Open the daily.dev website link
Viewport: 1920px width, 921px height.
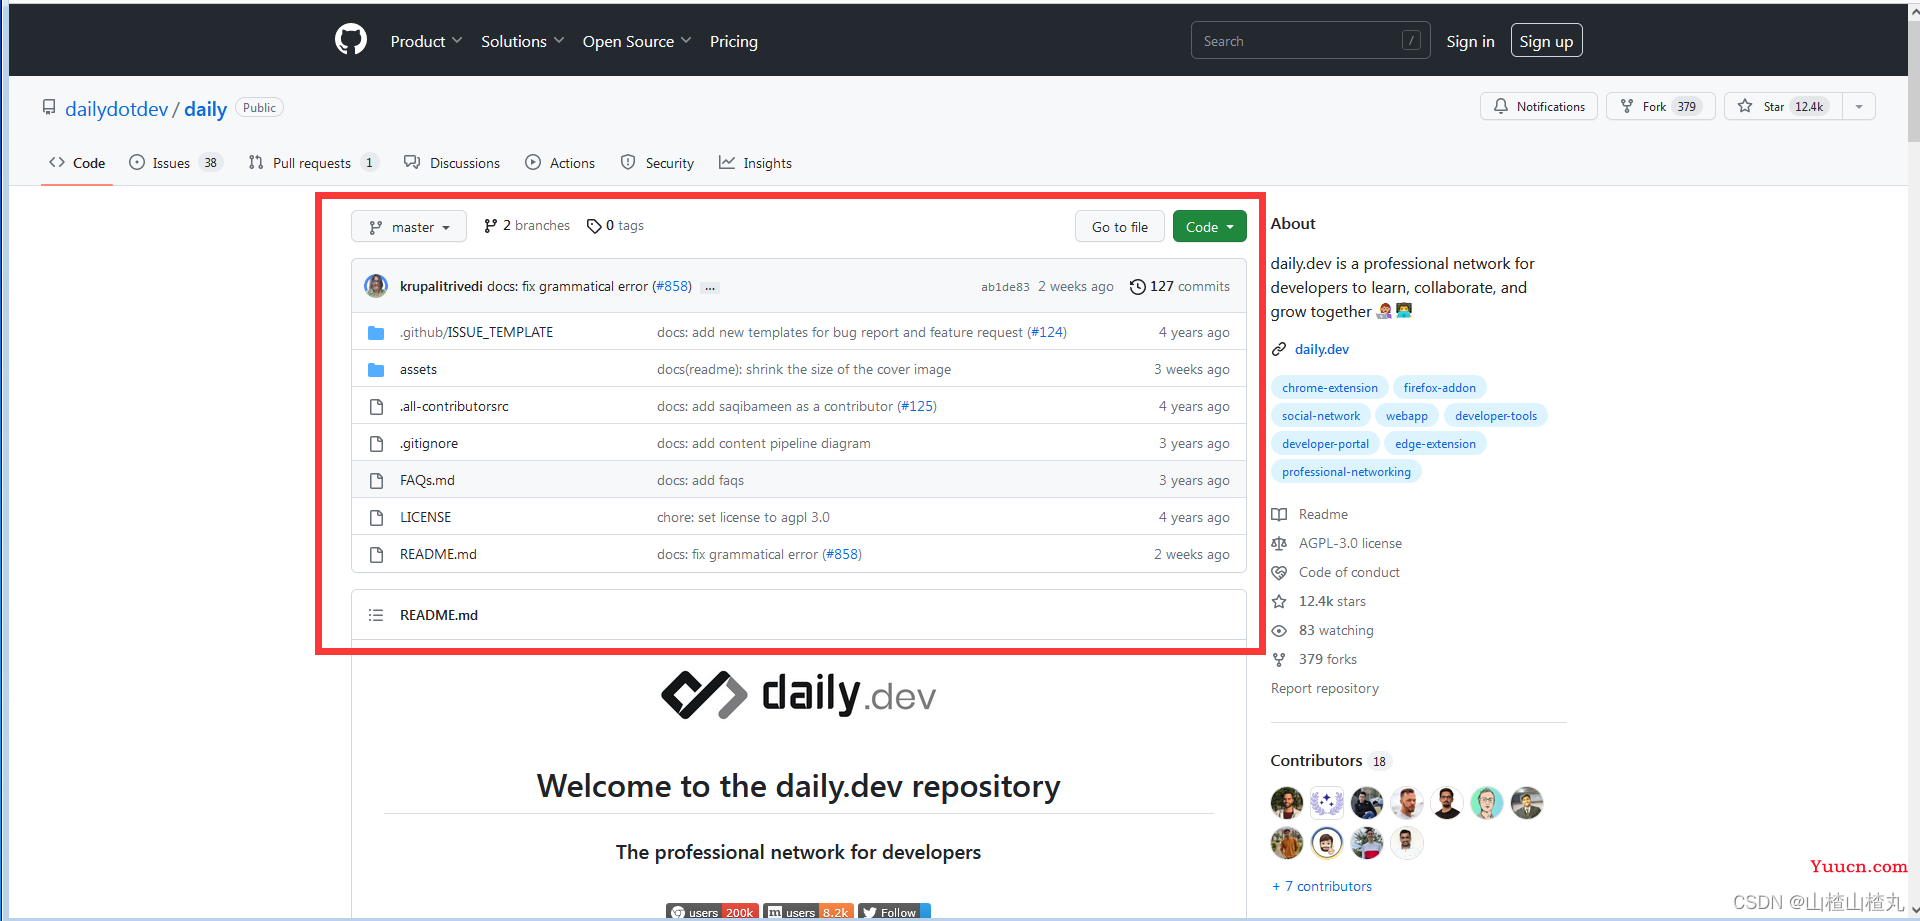pos(1321,349)
